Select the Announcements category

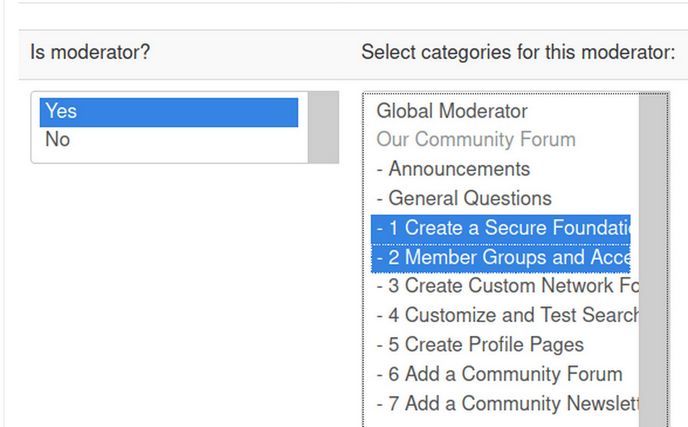pos(459,169)
